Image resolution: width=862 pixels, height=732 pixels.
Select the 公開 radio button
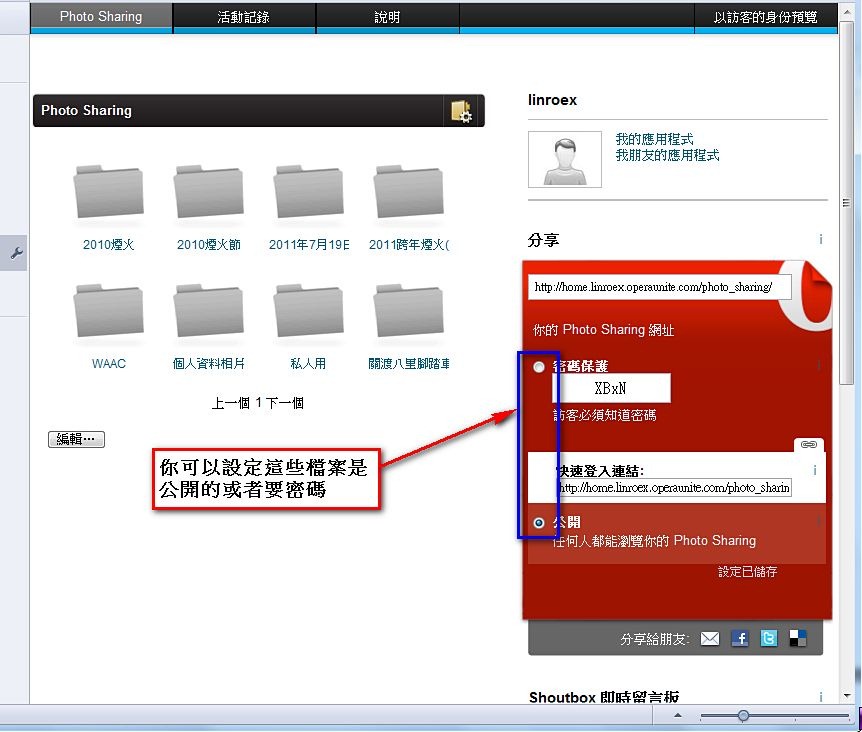tap(539, 523)
